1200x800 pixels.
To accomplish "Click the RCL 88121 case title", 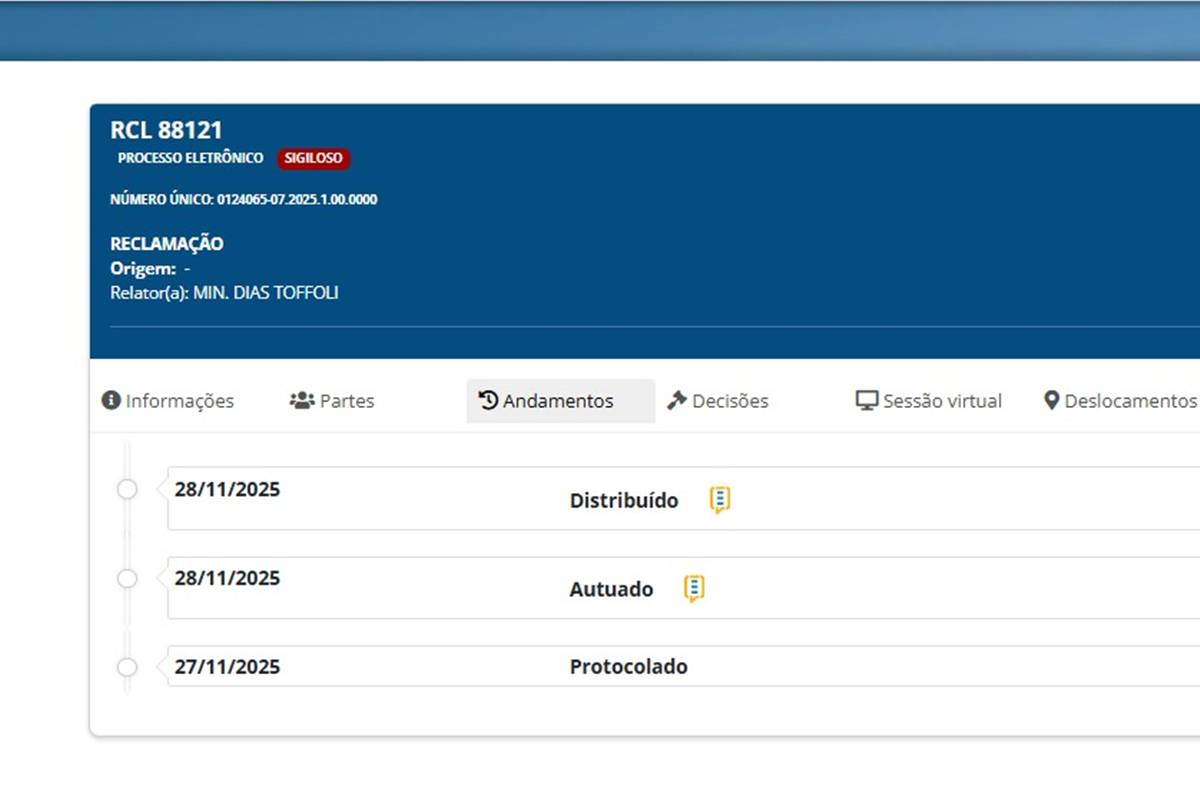I will coord(166,130).
